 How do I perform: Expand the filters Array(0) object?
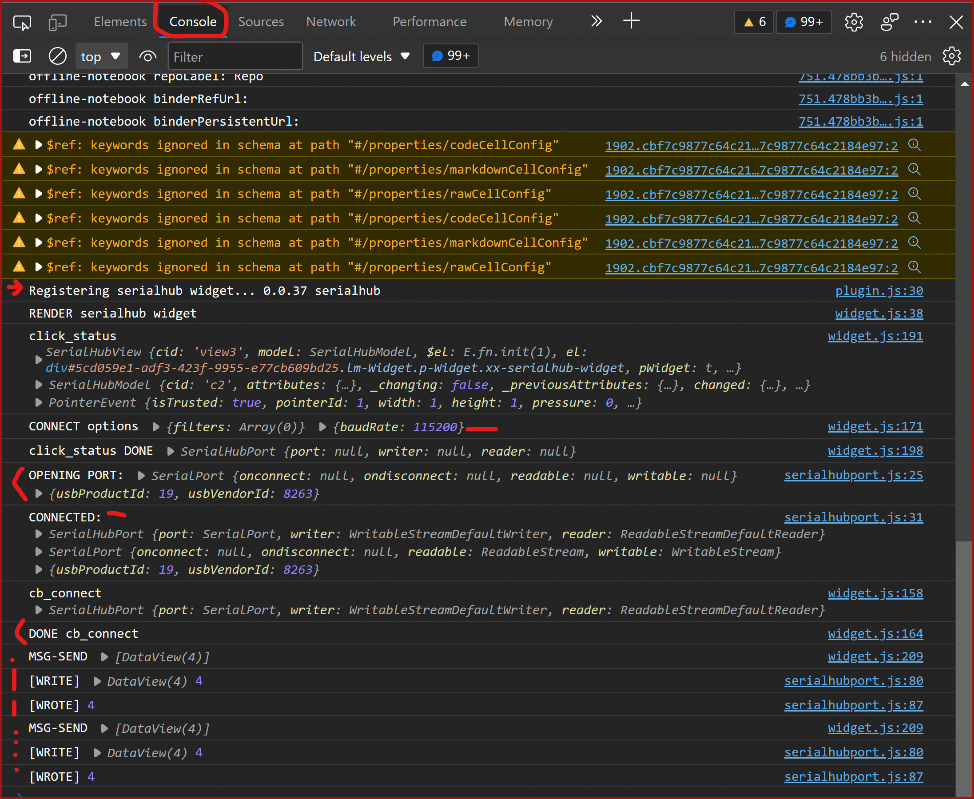click(157, 427)
